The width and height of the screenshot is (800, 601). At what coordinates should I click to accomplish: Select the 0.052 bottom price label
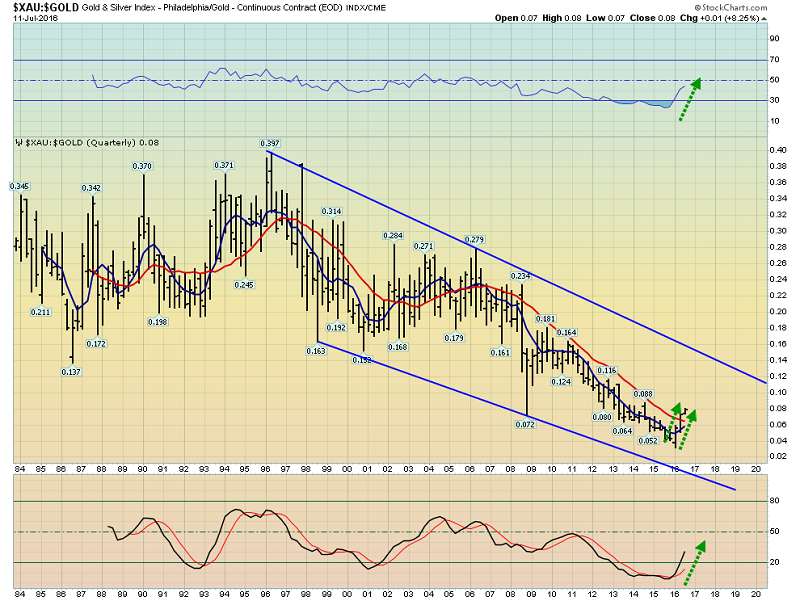[x=647, y=441]
